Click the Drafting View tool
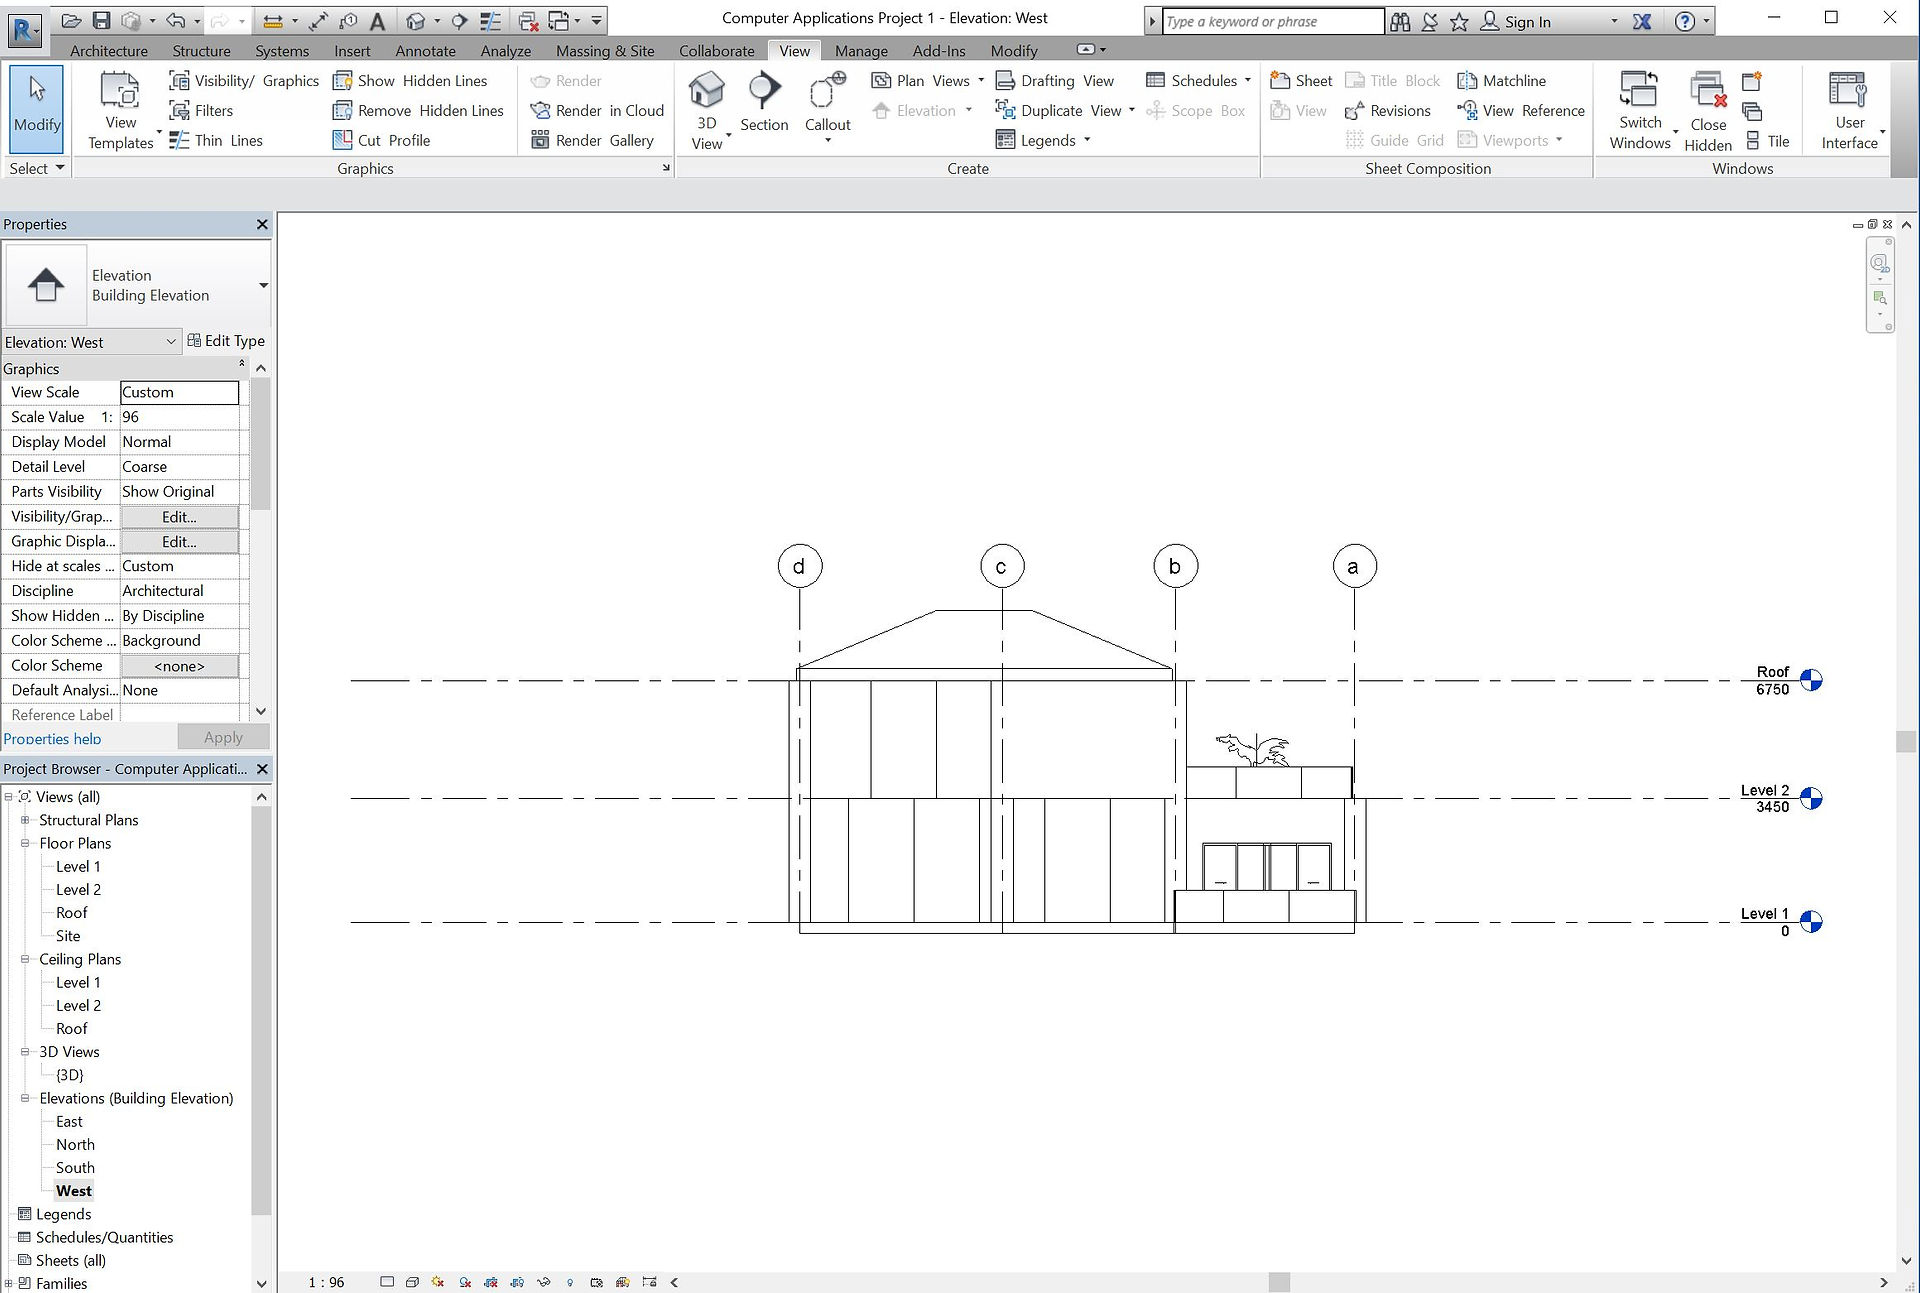The height and width of the screenshot is (1293, 1920). pyautogui.click(x=1055, y=81)
